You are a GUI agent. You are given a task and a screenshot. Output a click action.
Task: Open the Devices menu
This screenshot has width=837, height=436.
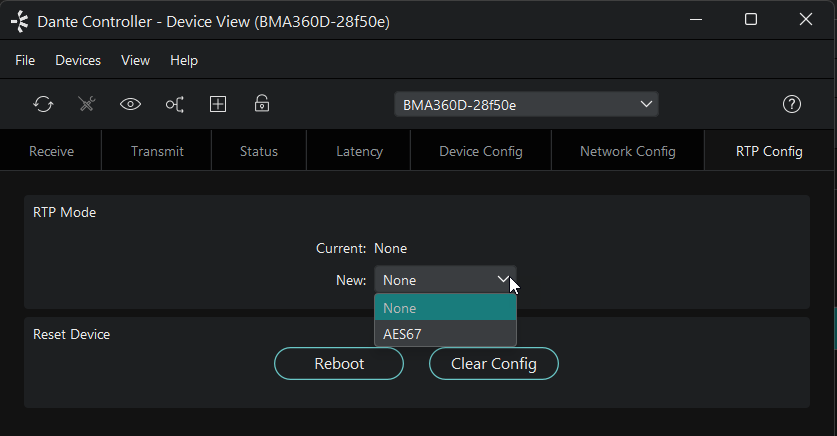[x=78, y=60]
